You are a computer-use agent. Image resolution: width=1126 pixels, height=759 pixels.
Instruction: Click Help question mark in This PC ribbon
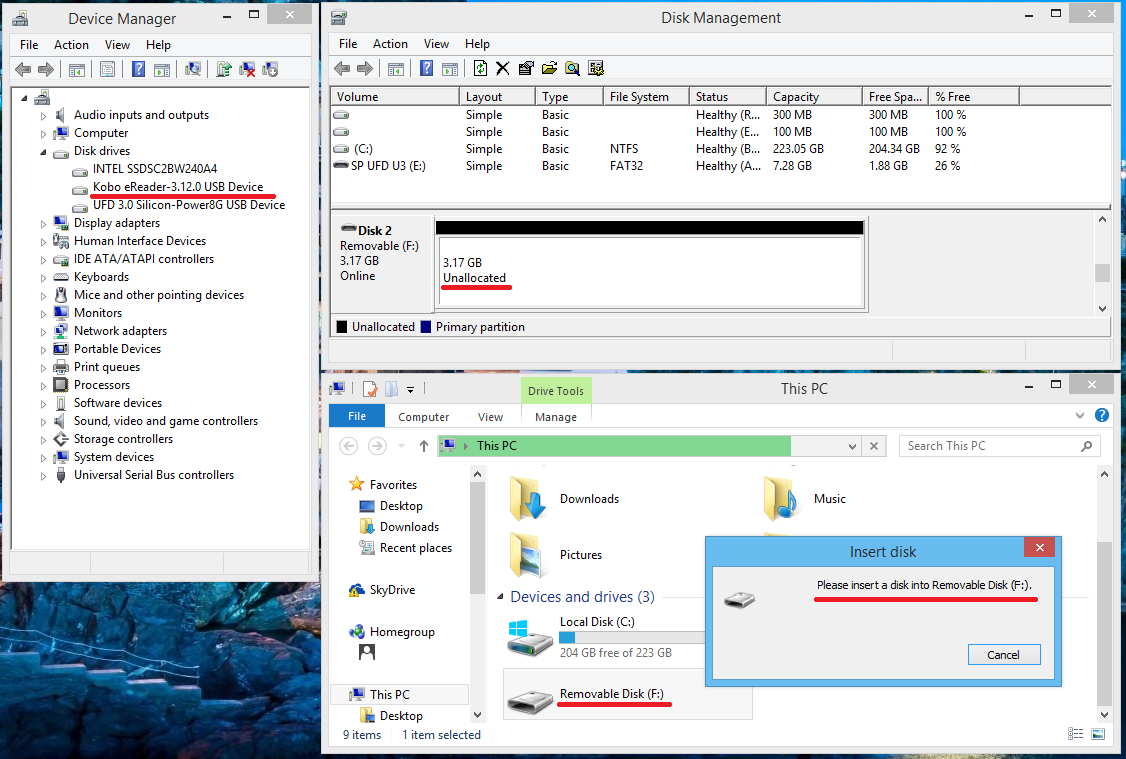1102,416
